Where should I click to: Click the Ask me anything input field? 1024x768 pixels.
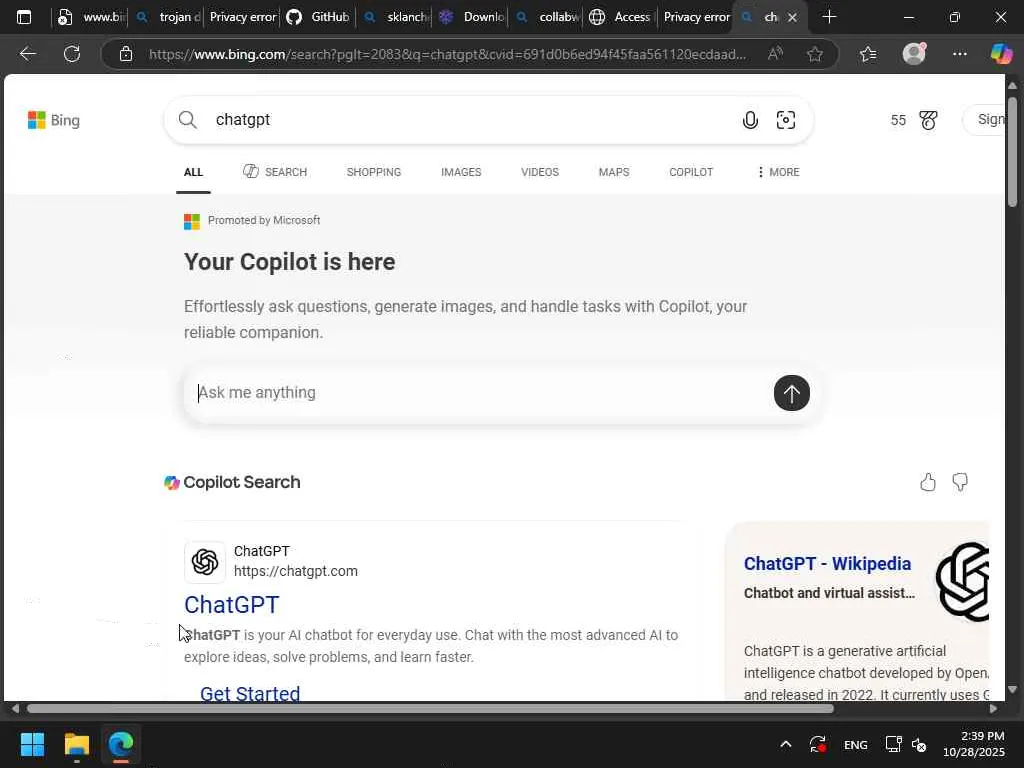(480, 392)
